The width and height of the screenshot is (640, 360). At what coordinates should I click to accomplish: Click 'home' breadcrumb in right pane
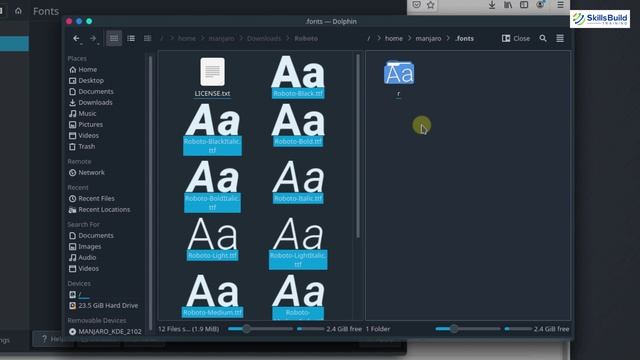pyautogui.click(x=394, y=38)
